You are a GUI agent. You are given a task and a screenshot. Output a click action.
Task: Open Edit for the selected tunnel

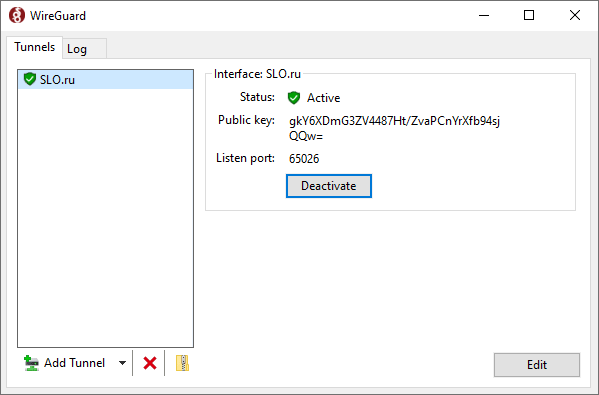point(537,365)
